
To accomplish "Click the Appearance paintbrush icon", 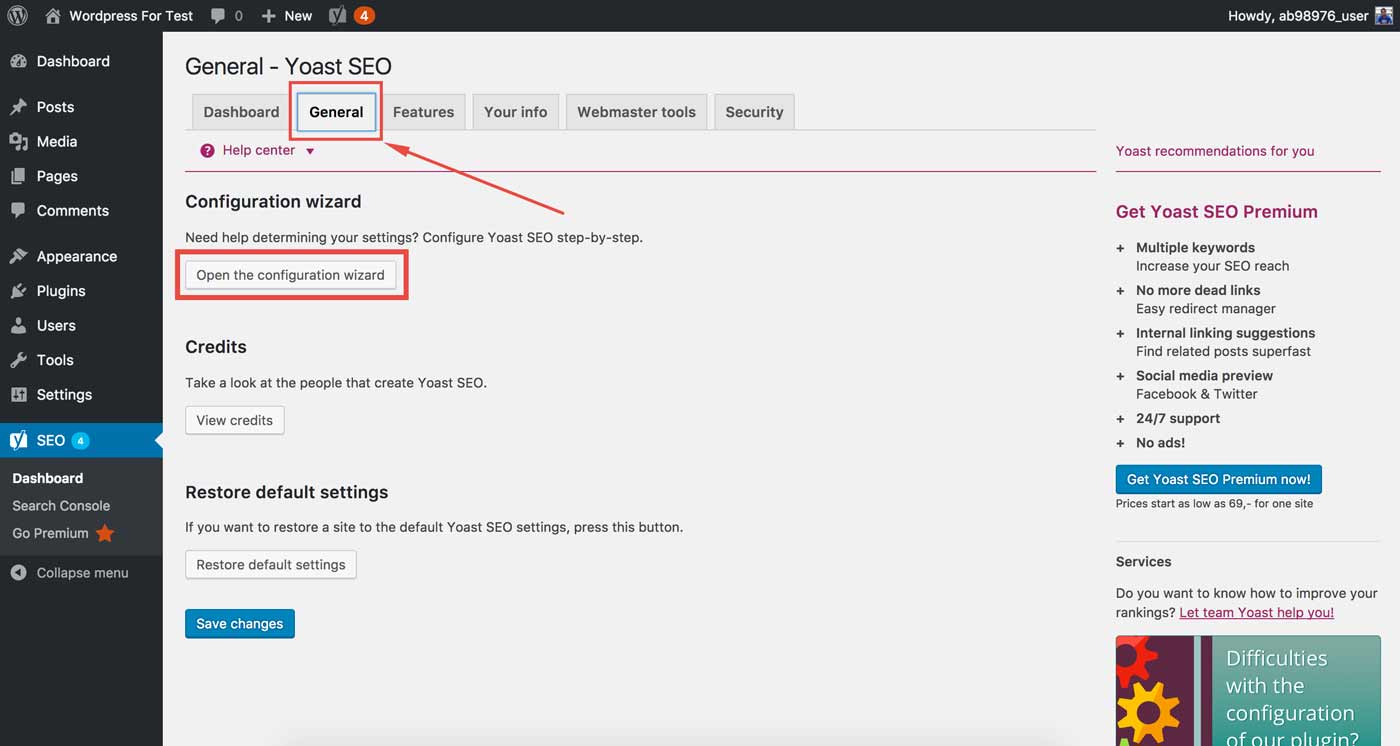I will coord(18,256).
